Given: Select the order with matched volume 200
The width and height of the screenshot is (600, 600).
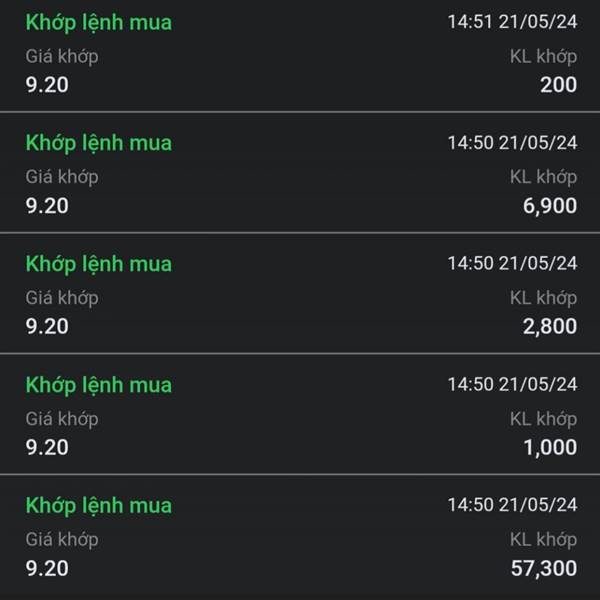Looking at the screenshot, I should 300,55.
